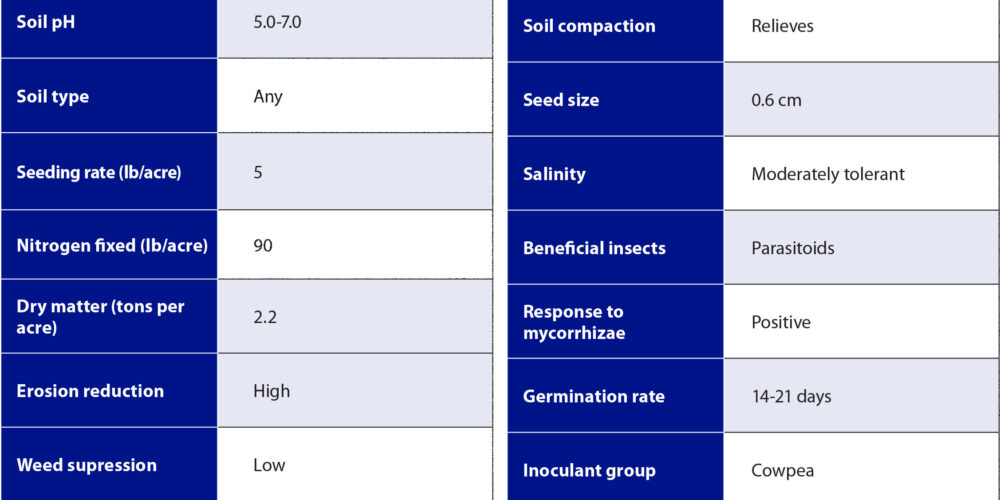Image resolution: width=1000 pixels, height=500 pixels.
Task: Click the Seed size value 0.6 cm
Action: tap(776, 100)
